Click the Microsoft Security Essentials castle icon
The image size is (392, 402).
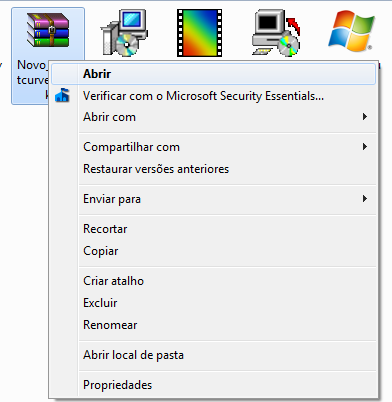coord(62,95)
